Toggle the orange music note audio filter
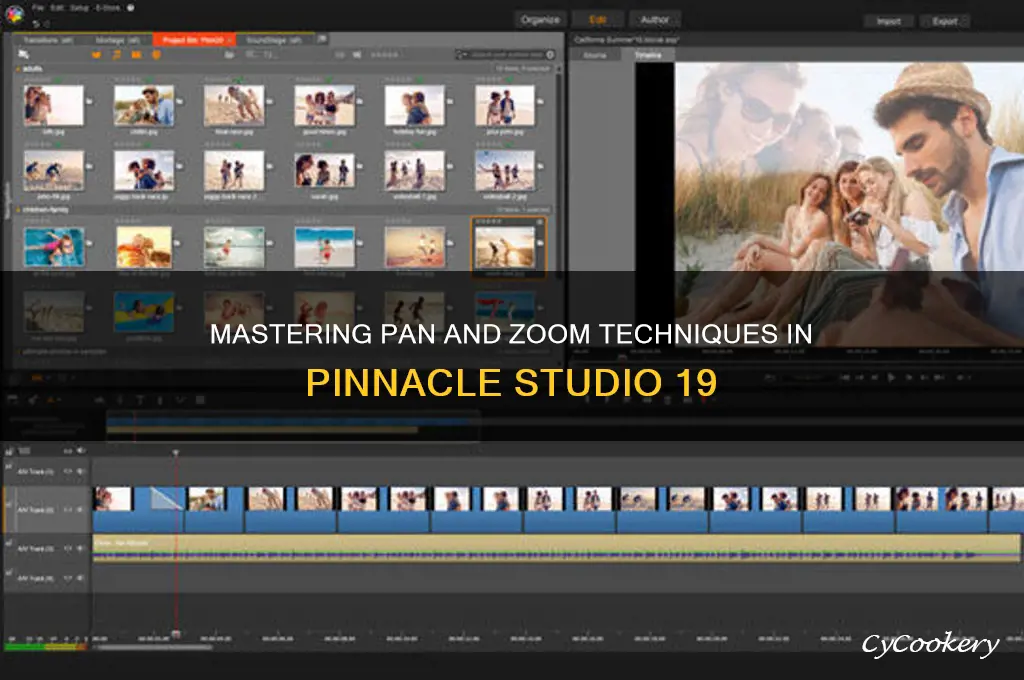 tap(116, 55)
